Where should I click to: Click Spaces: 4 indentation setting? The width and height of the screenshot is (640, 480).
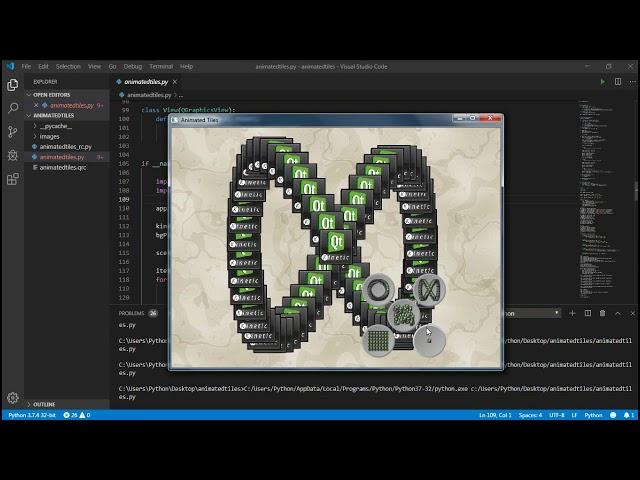point(530,415)
